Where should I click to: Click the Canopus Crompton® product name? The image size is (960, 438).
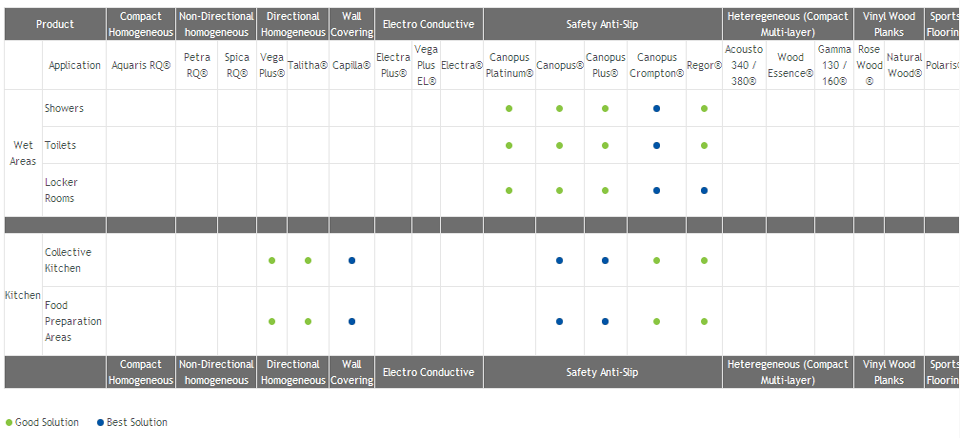[657, 66]
